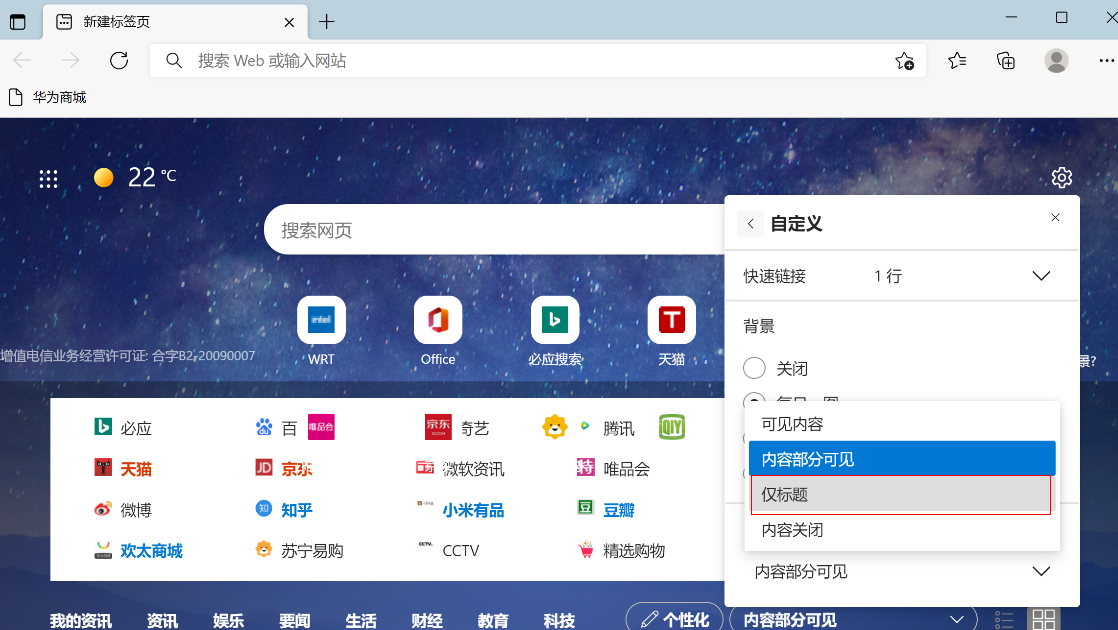Click the 个性化 button
Image resolution: width=1118 pixels, height=630 pixels.
pos(673,619)
